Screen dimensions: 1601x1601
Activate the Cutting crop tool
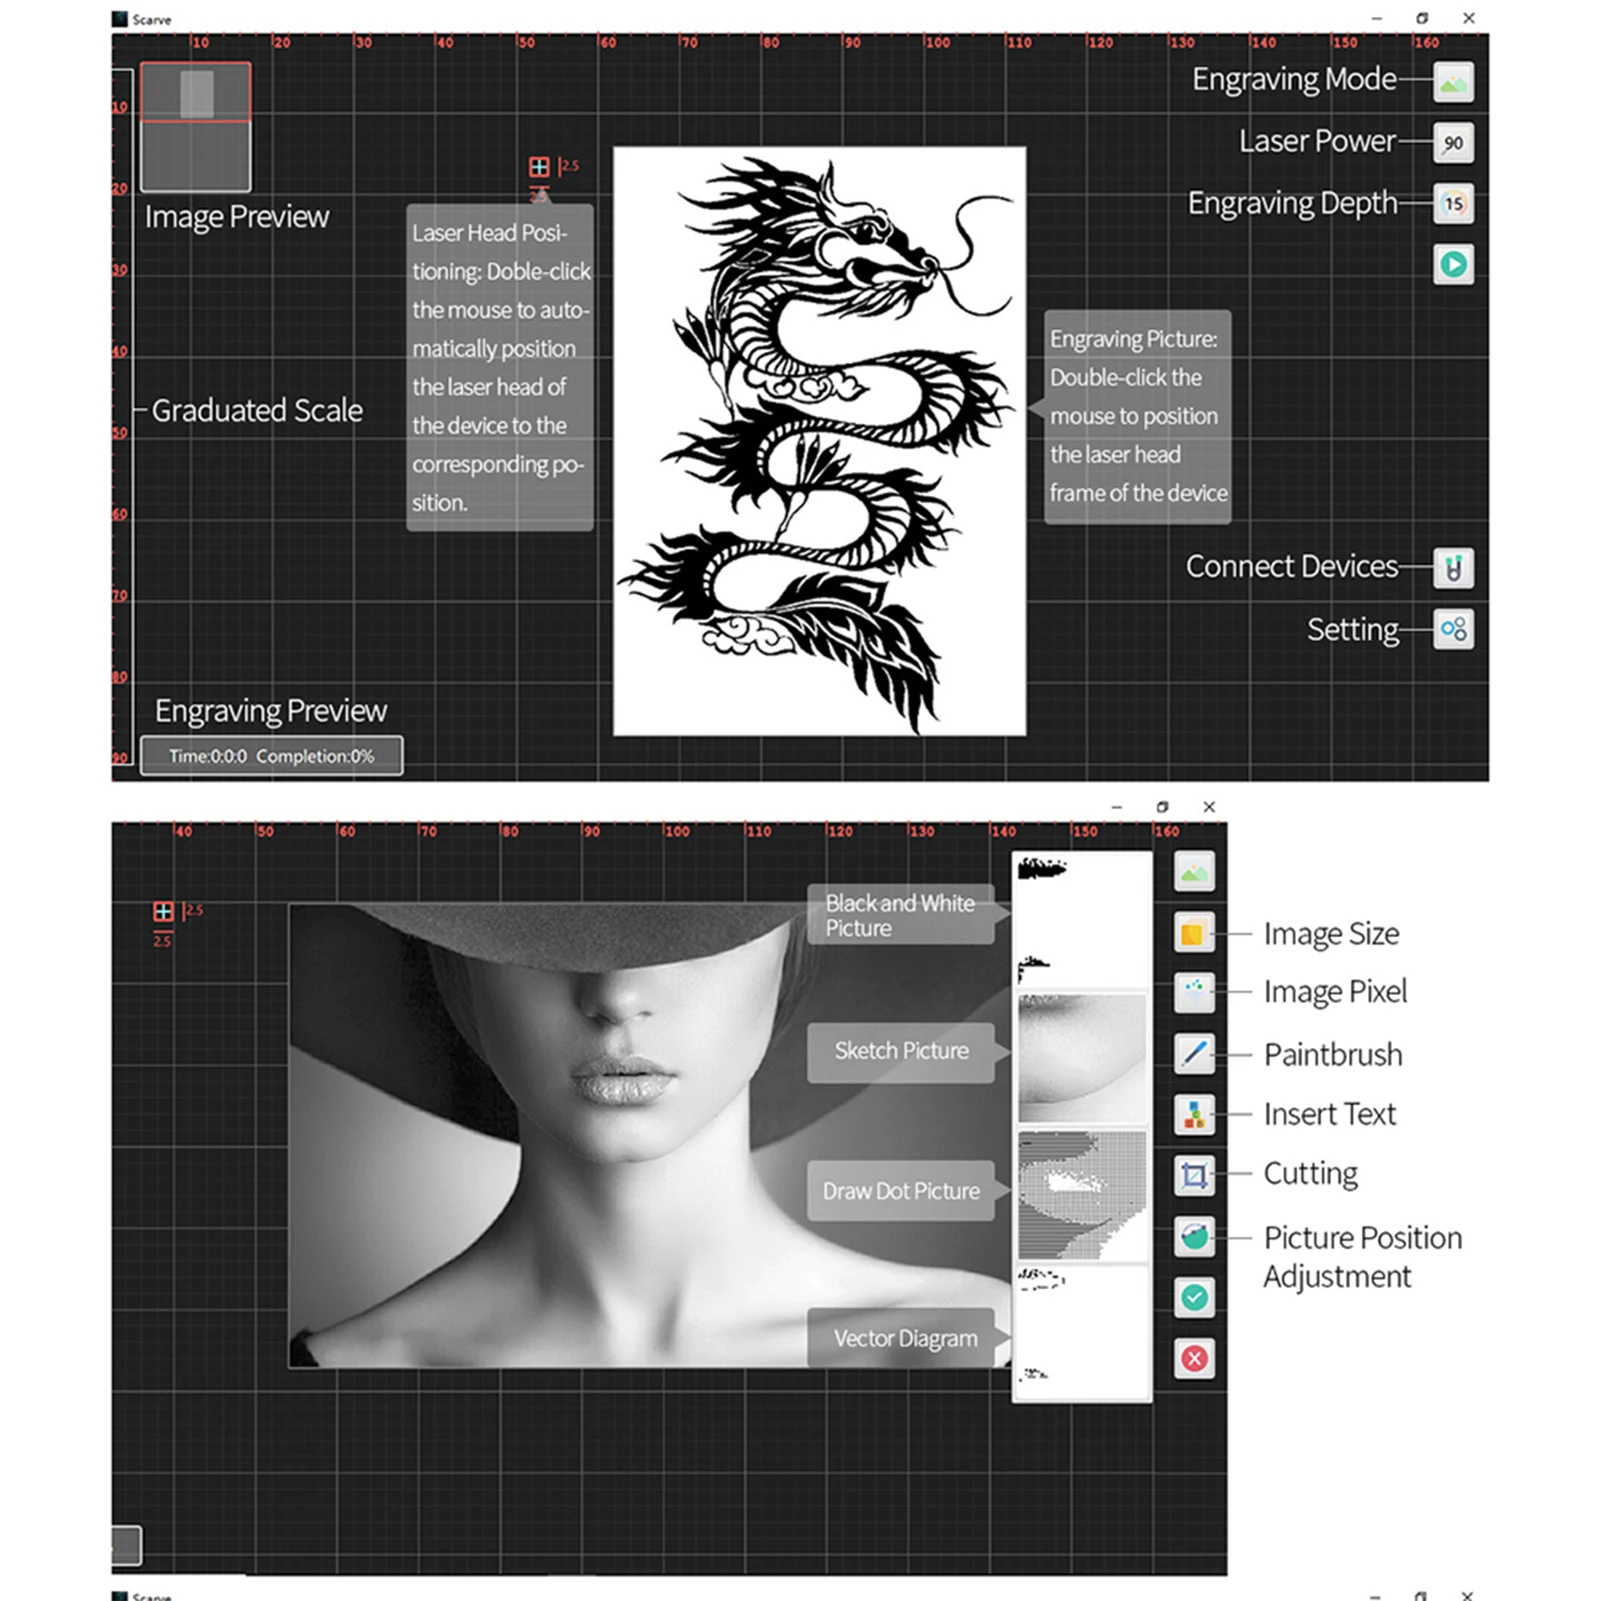pos(1194,1175)
